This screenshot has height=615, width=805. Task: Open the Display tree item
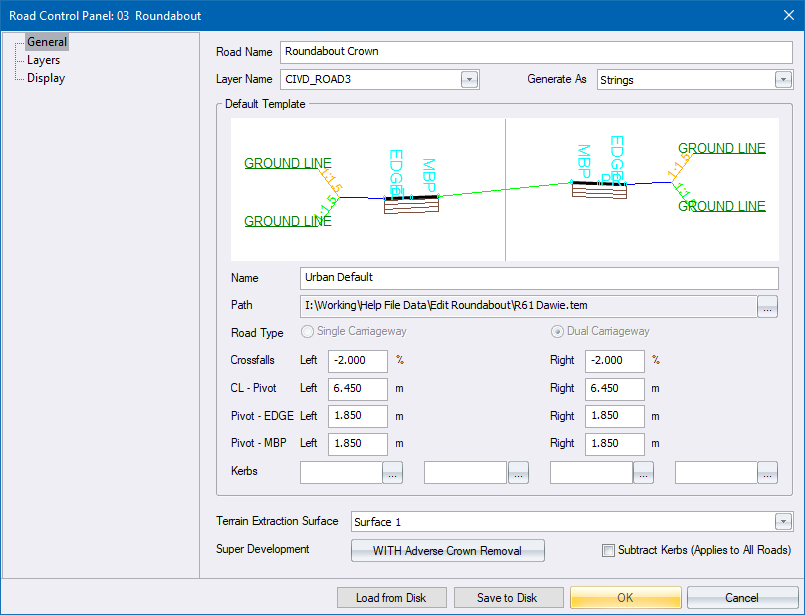coord(46,78)
